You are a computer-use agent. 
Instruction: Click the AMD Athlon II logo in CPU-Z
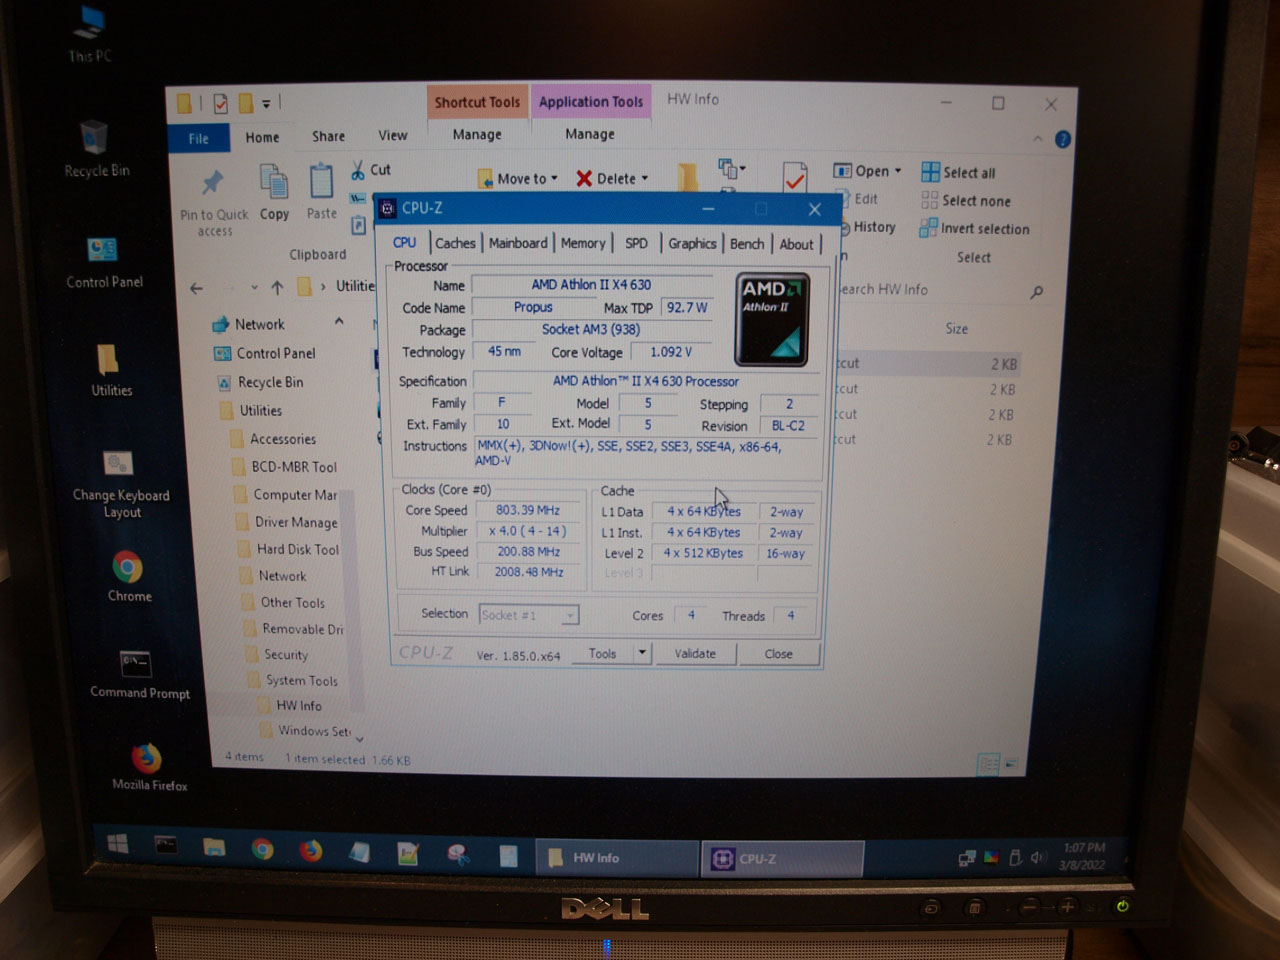click(771, 319)
